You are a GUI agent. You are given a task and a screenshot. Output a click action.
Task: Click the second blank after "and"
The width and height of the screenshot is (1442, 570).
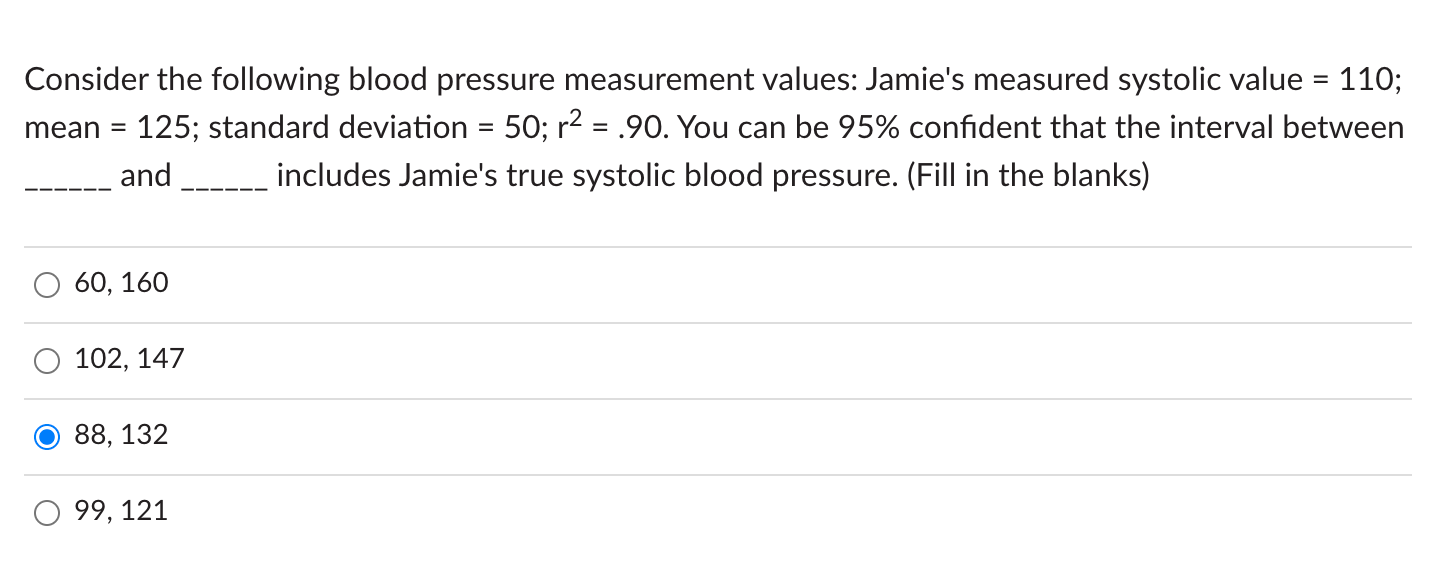click(x=224, y=186)
